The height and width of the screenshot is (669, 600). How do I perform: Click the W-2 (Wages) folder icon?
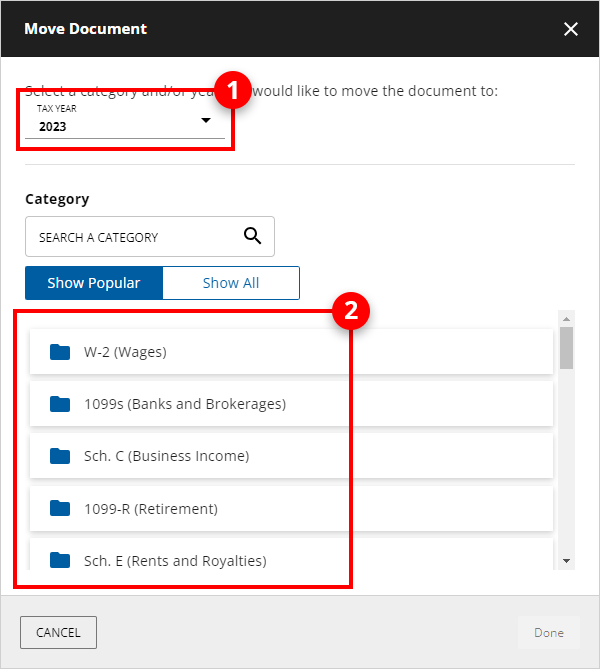[60, 352]
